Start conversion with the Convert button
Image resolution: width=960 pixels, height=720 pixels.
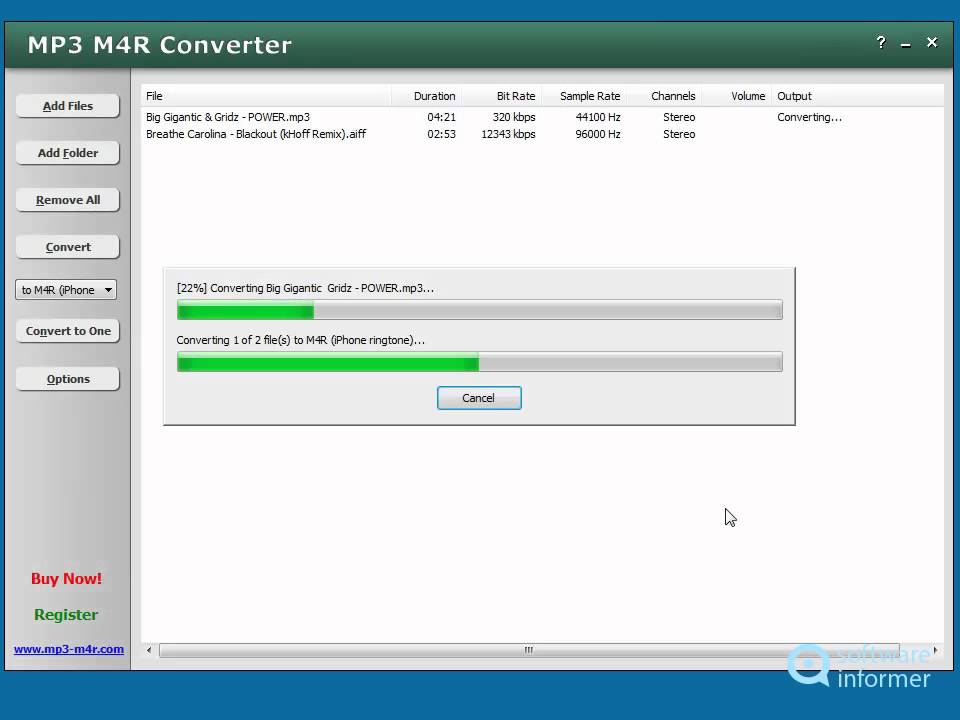point(67,247)
